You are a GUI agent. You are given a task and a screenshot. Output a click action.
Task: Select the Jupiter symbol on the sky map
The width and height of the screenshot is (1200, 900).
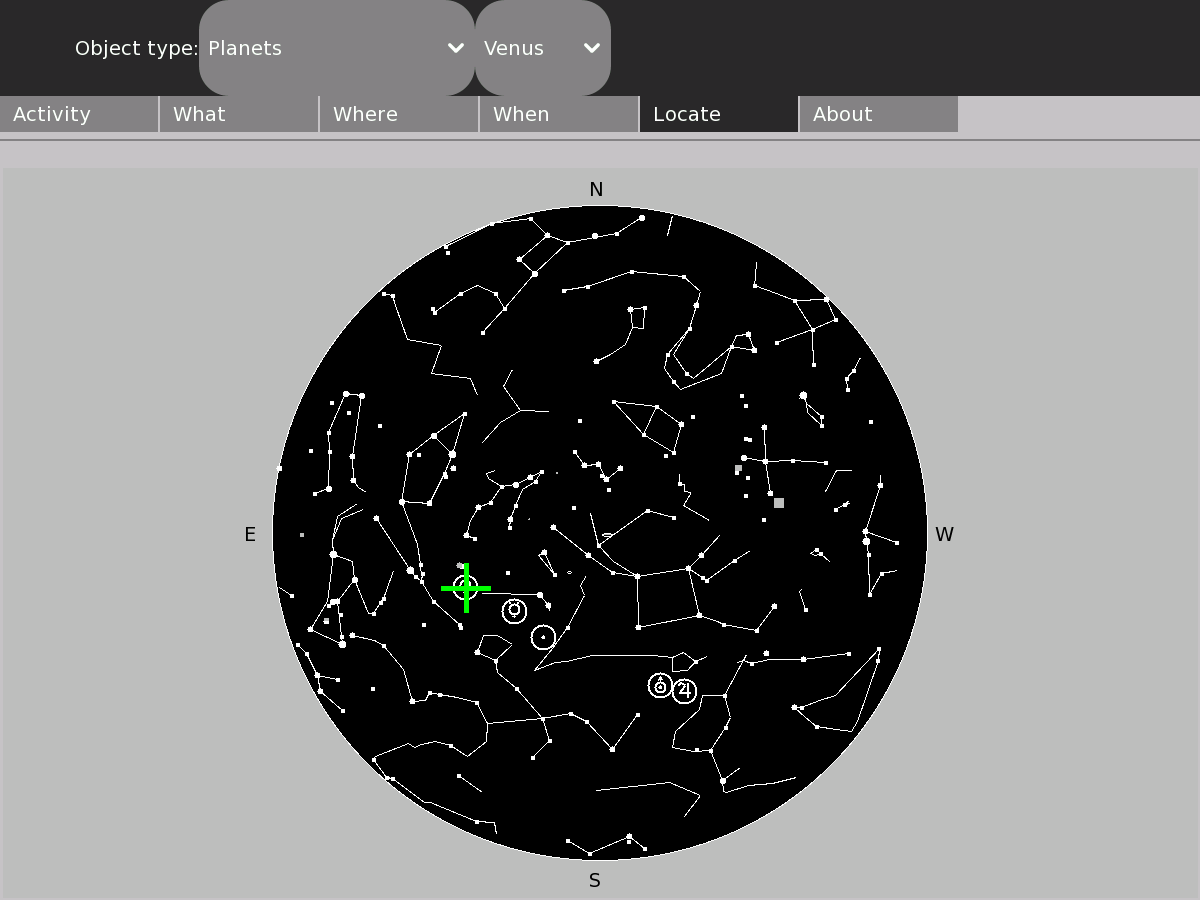tap(684, 691)
